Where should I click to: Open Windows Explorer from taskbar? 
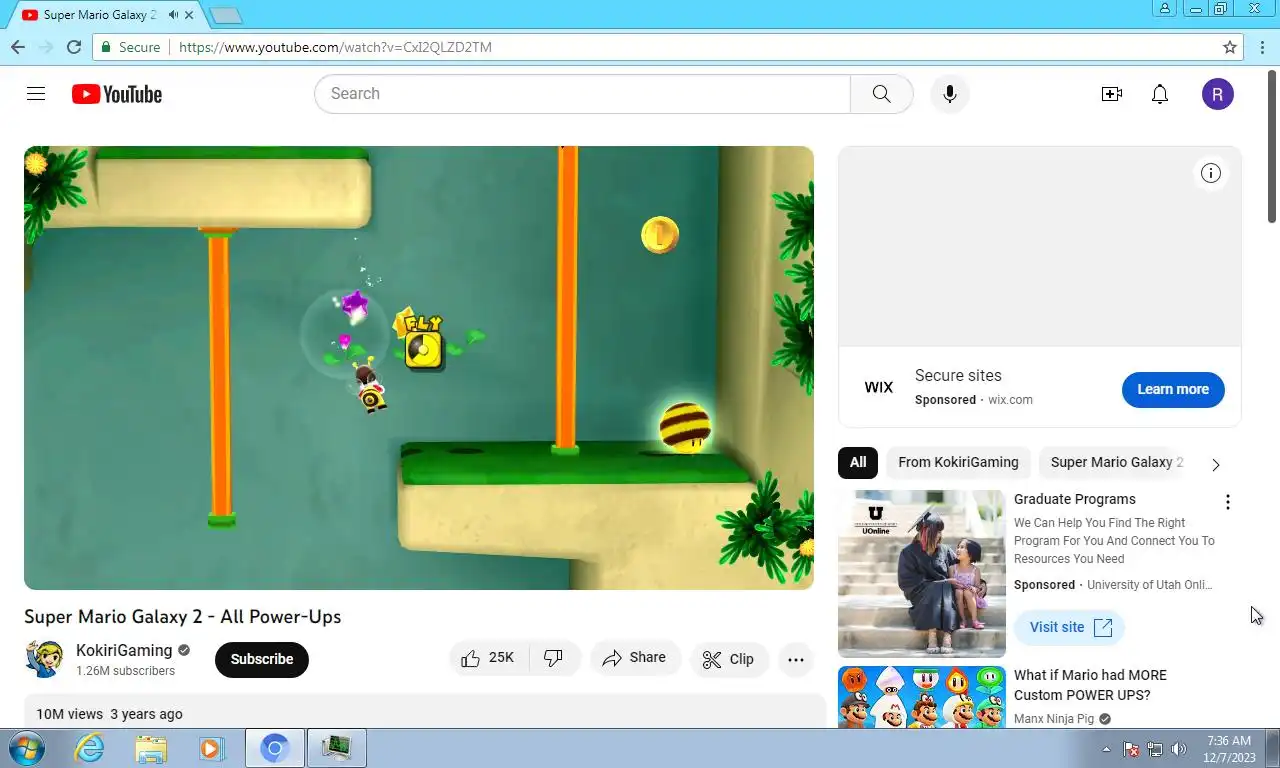[x=151, y=748]
